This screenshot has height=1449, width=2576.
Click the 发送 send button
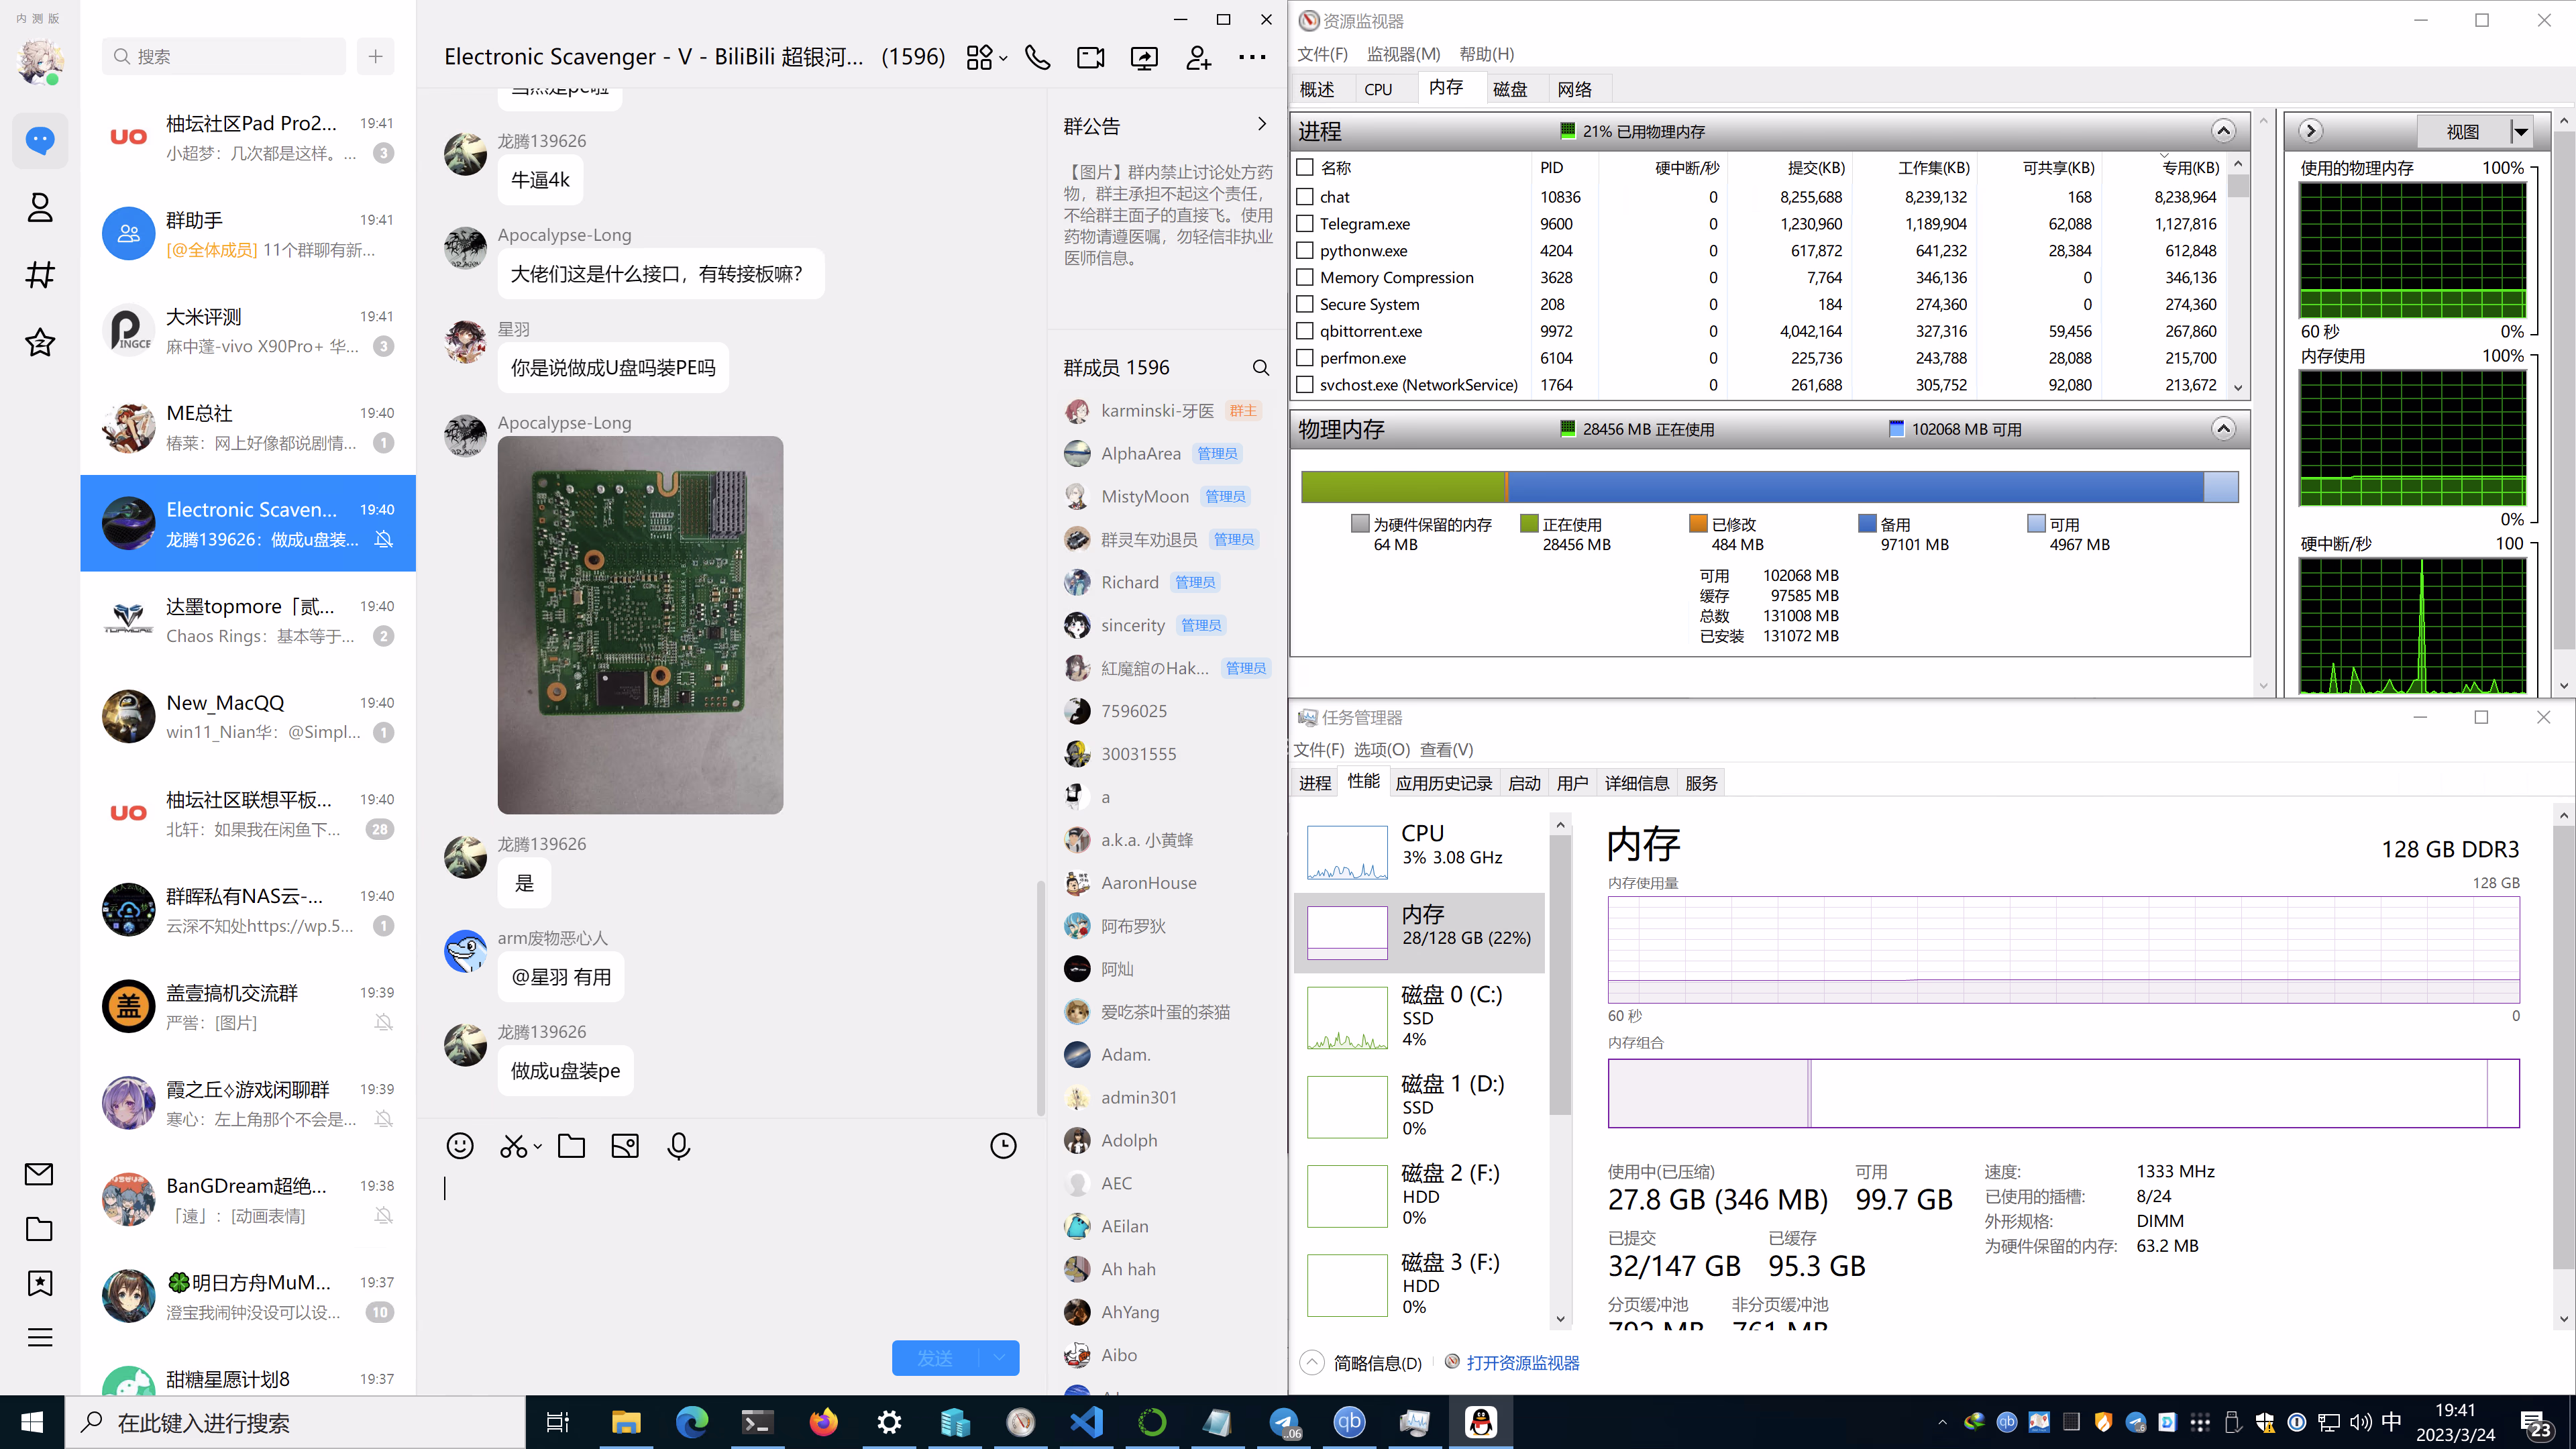coord(935,1358)
